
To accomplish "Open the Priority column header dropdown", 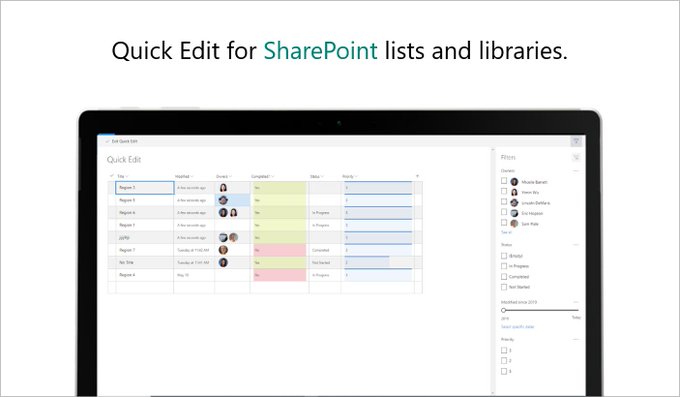I will [x=350, y=176].
